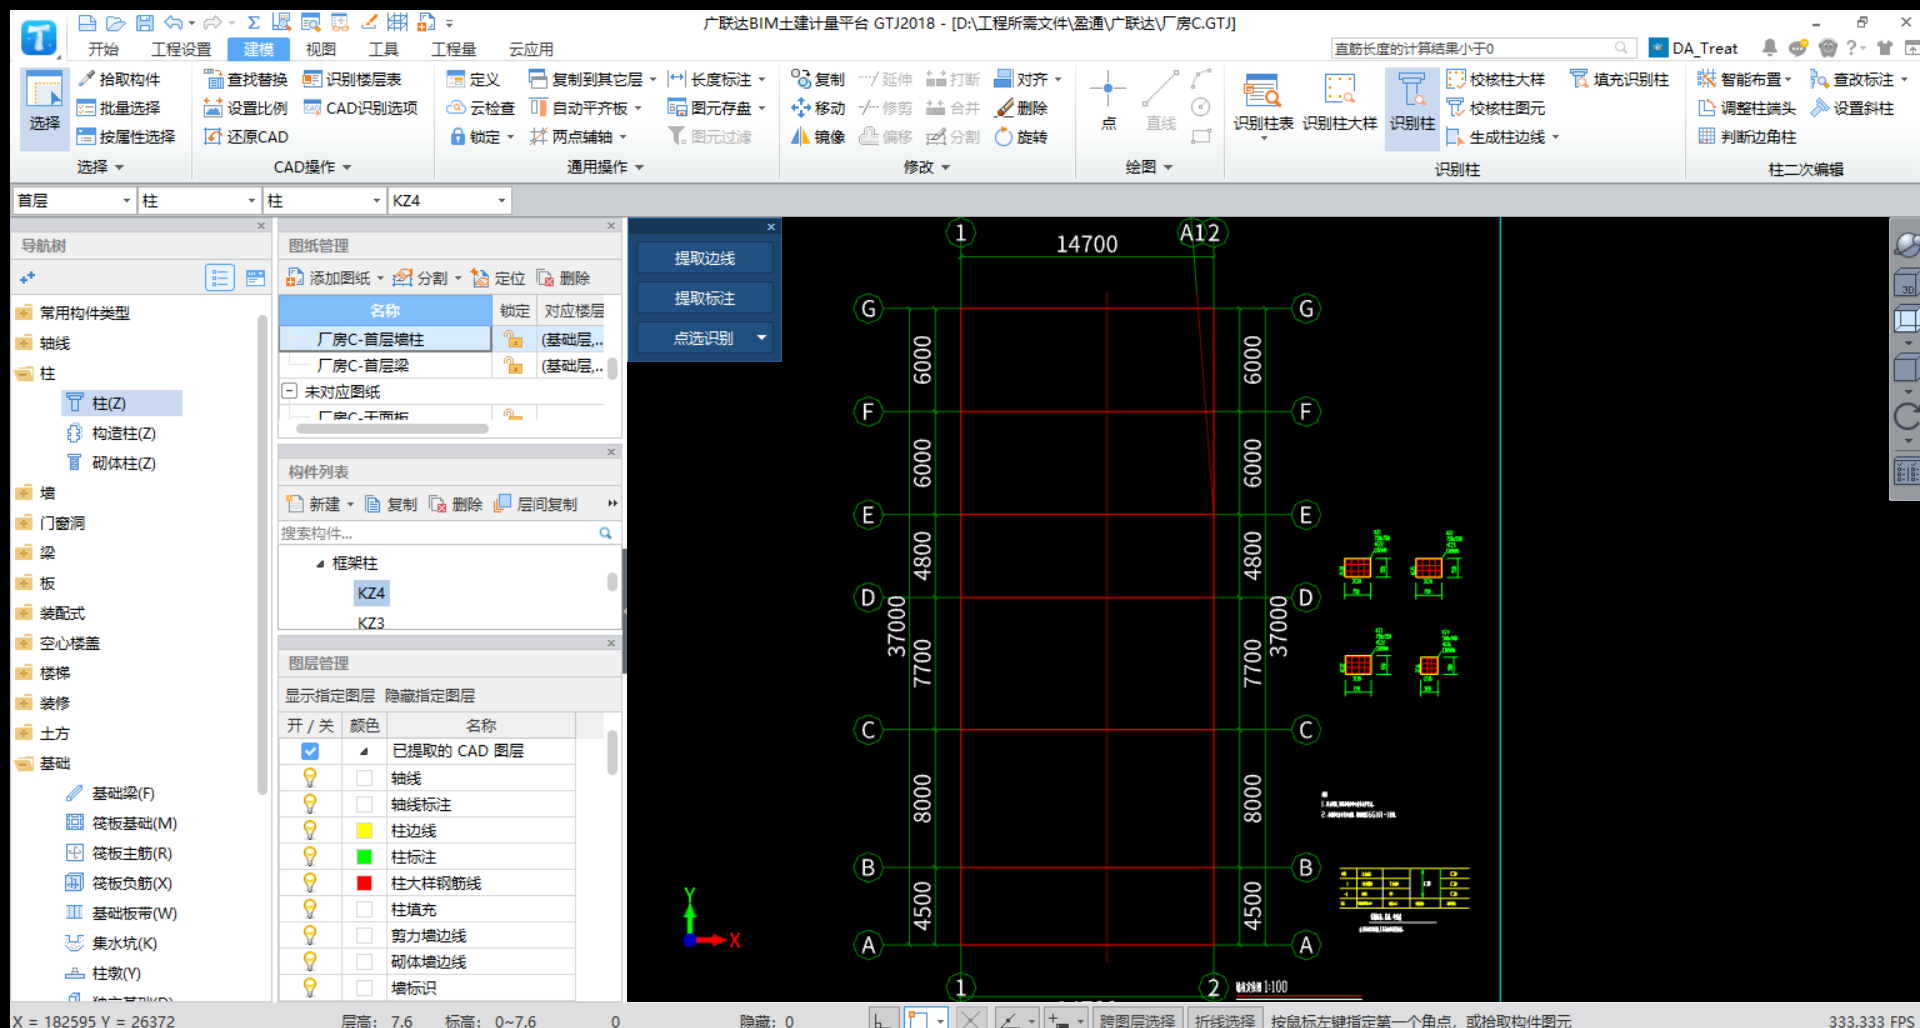Screen dimensions: 1920x1028
Task: Toggle visibility bulb for 轴线 layer
Action: (x=310, y=778)
